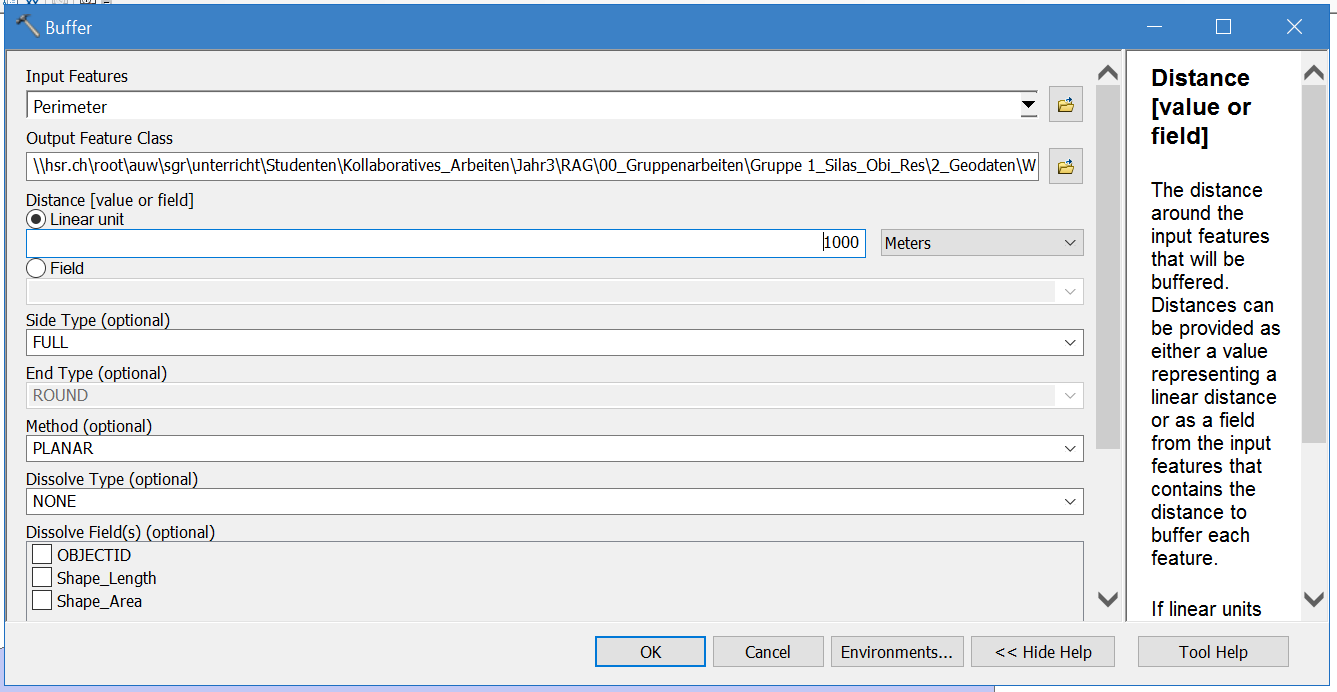Open the Environments settings button
The height and width of the screenshot is (692, 1337).
click(896, 652)
